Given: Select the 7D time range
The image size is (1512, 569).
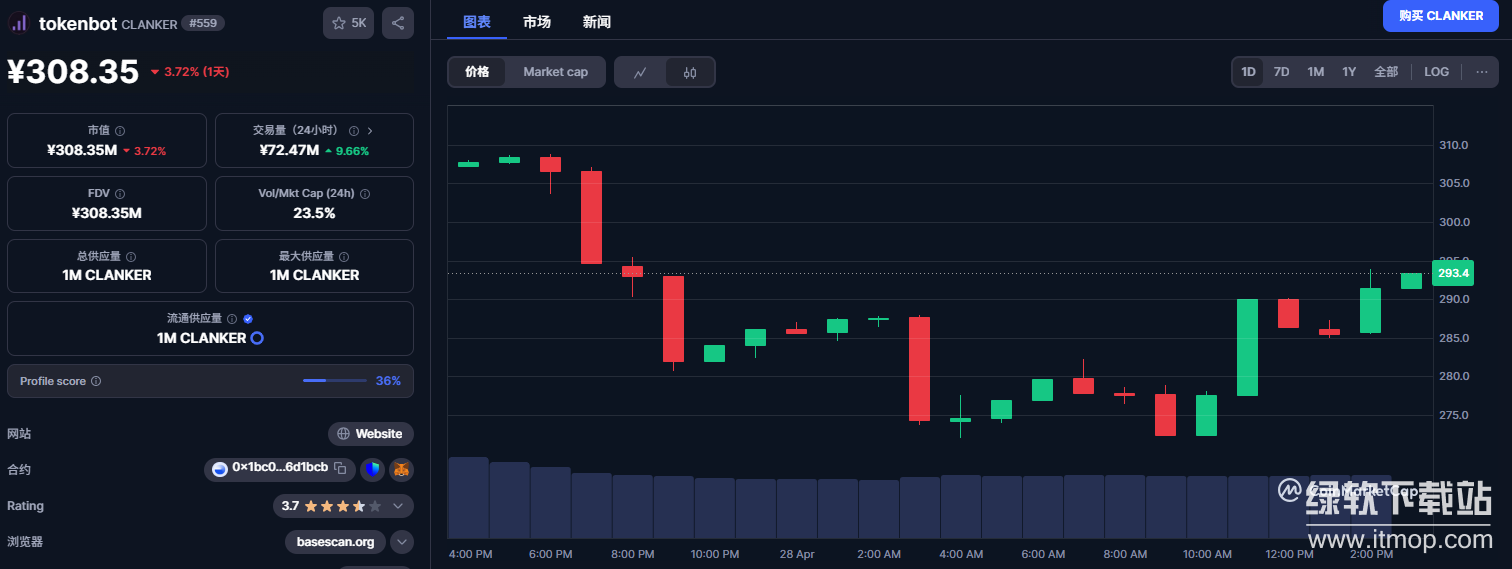Looking at the screenshot, I should [x=1281, y=72].
